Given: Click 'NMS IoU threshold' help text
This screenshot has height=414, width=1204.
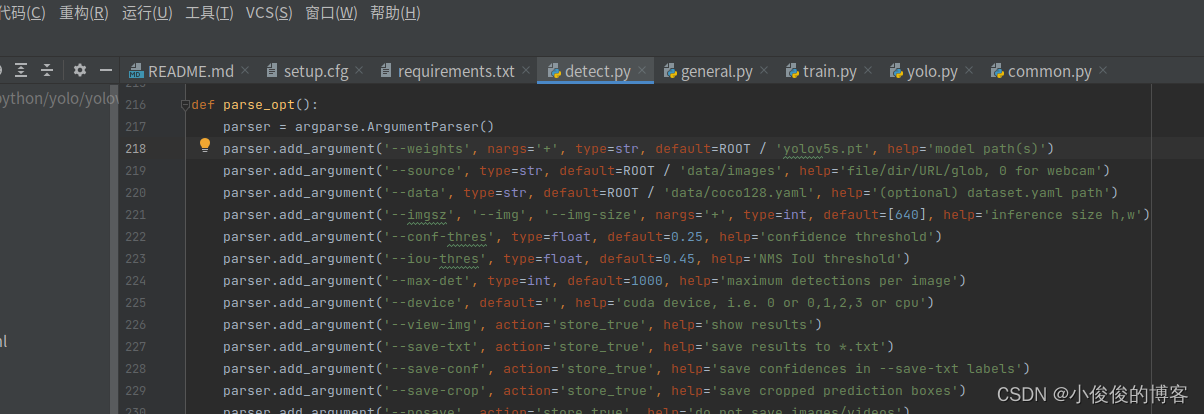Looking at the screenshot, I should coord(828,258).
